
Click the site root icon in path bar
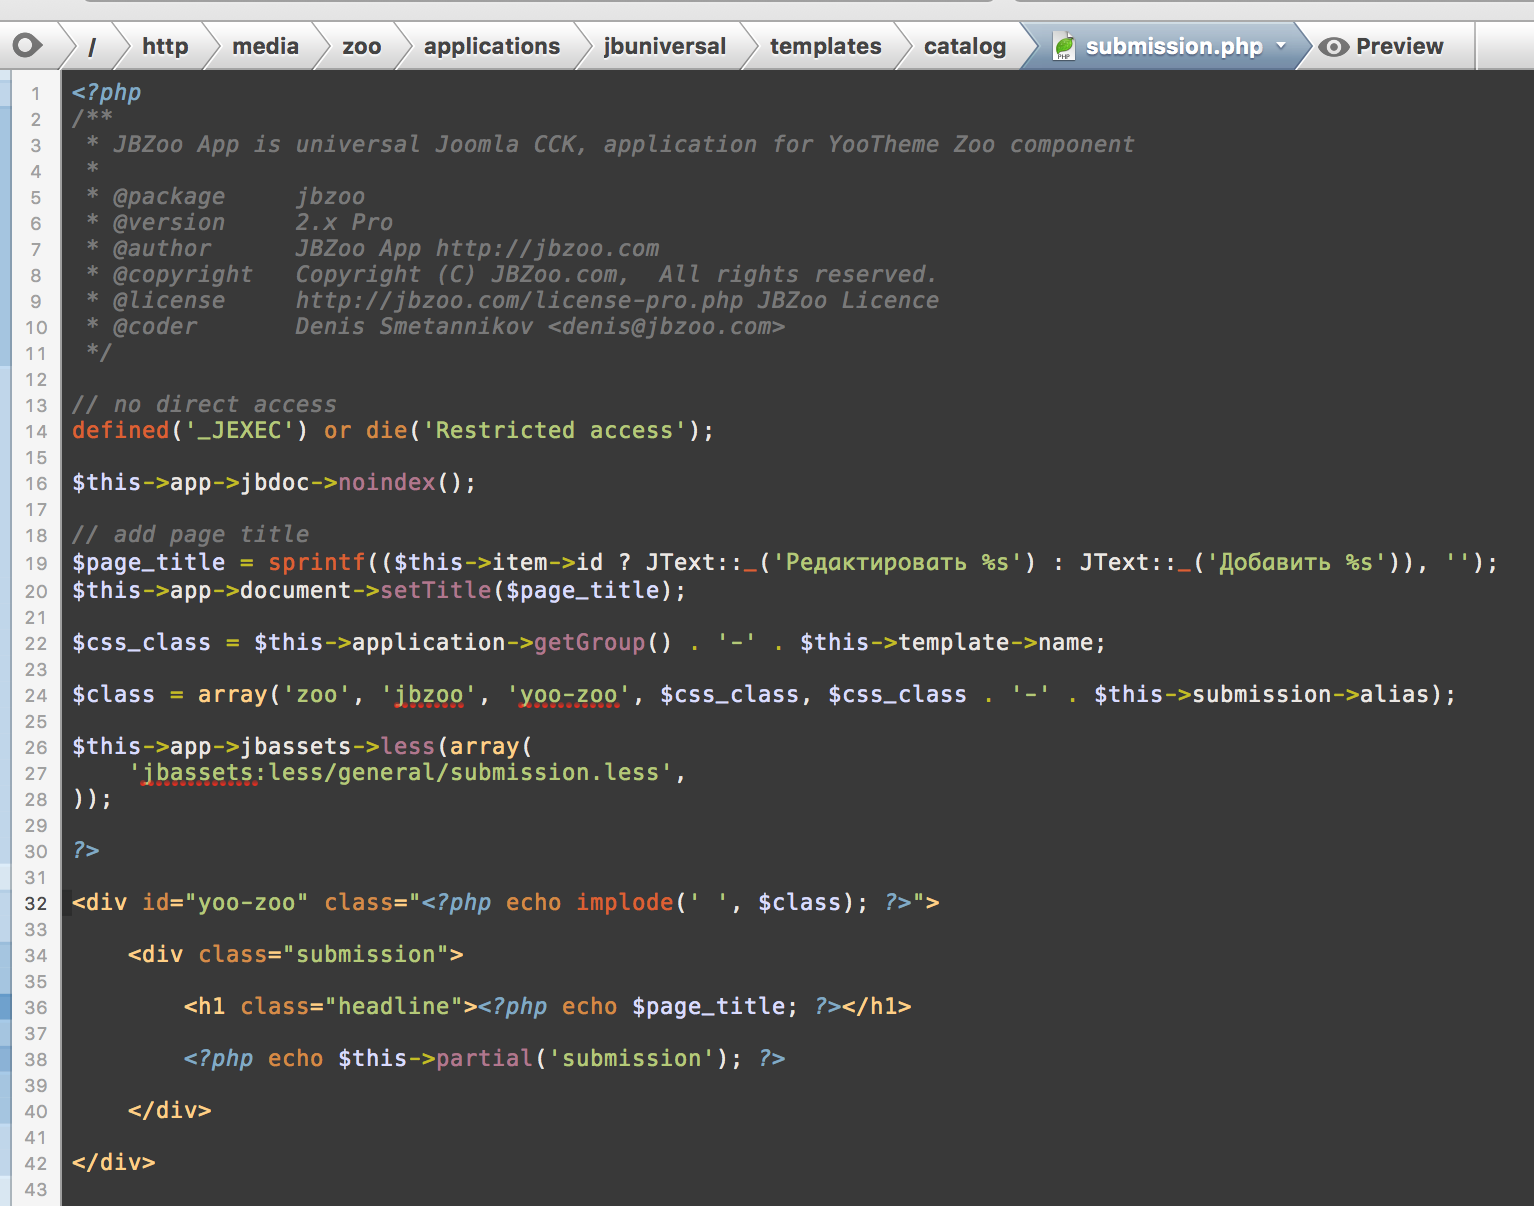coord(27,46)
